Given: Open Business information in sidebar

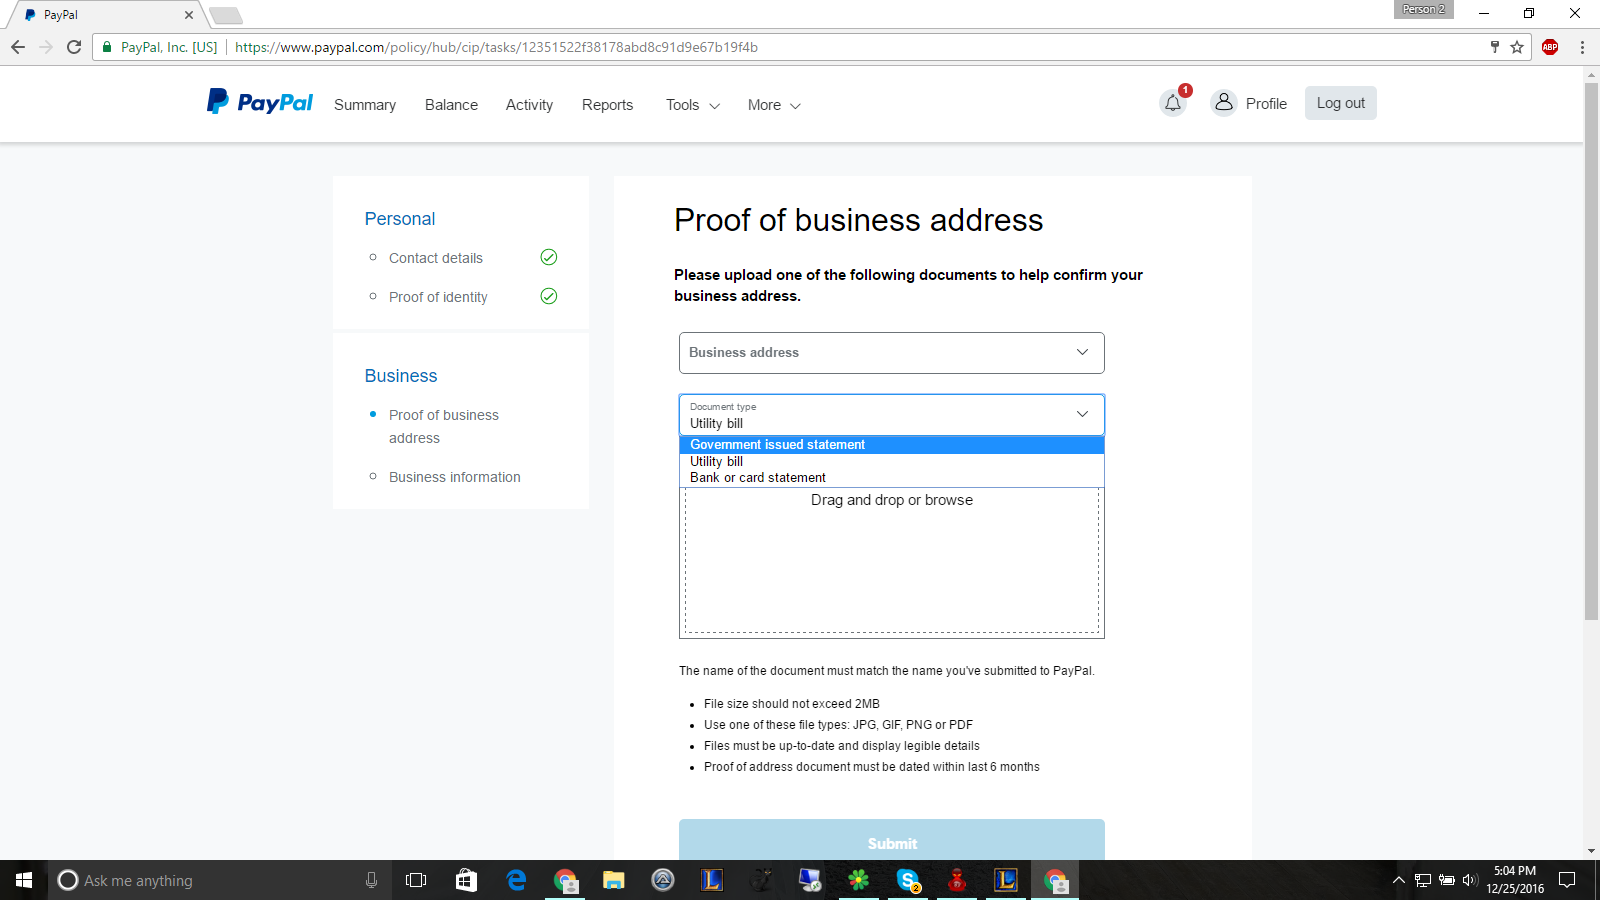Looking at the screenshot, I should coord(455,477).
